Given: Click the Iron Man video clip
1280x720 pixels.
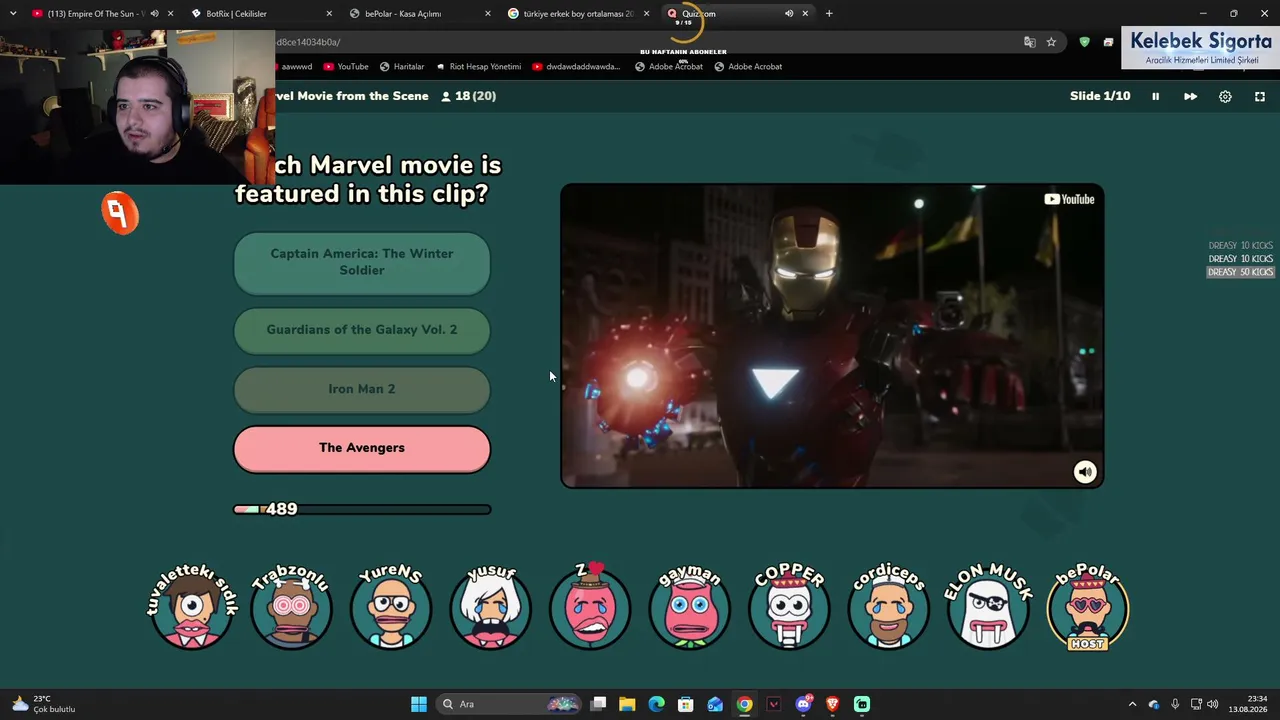Looking at the screenshot, I should pos(832,335).
